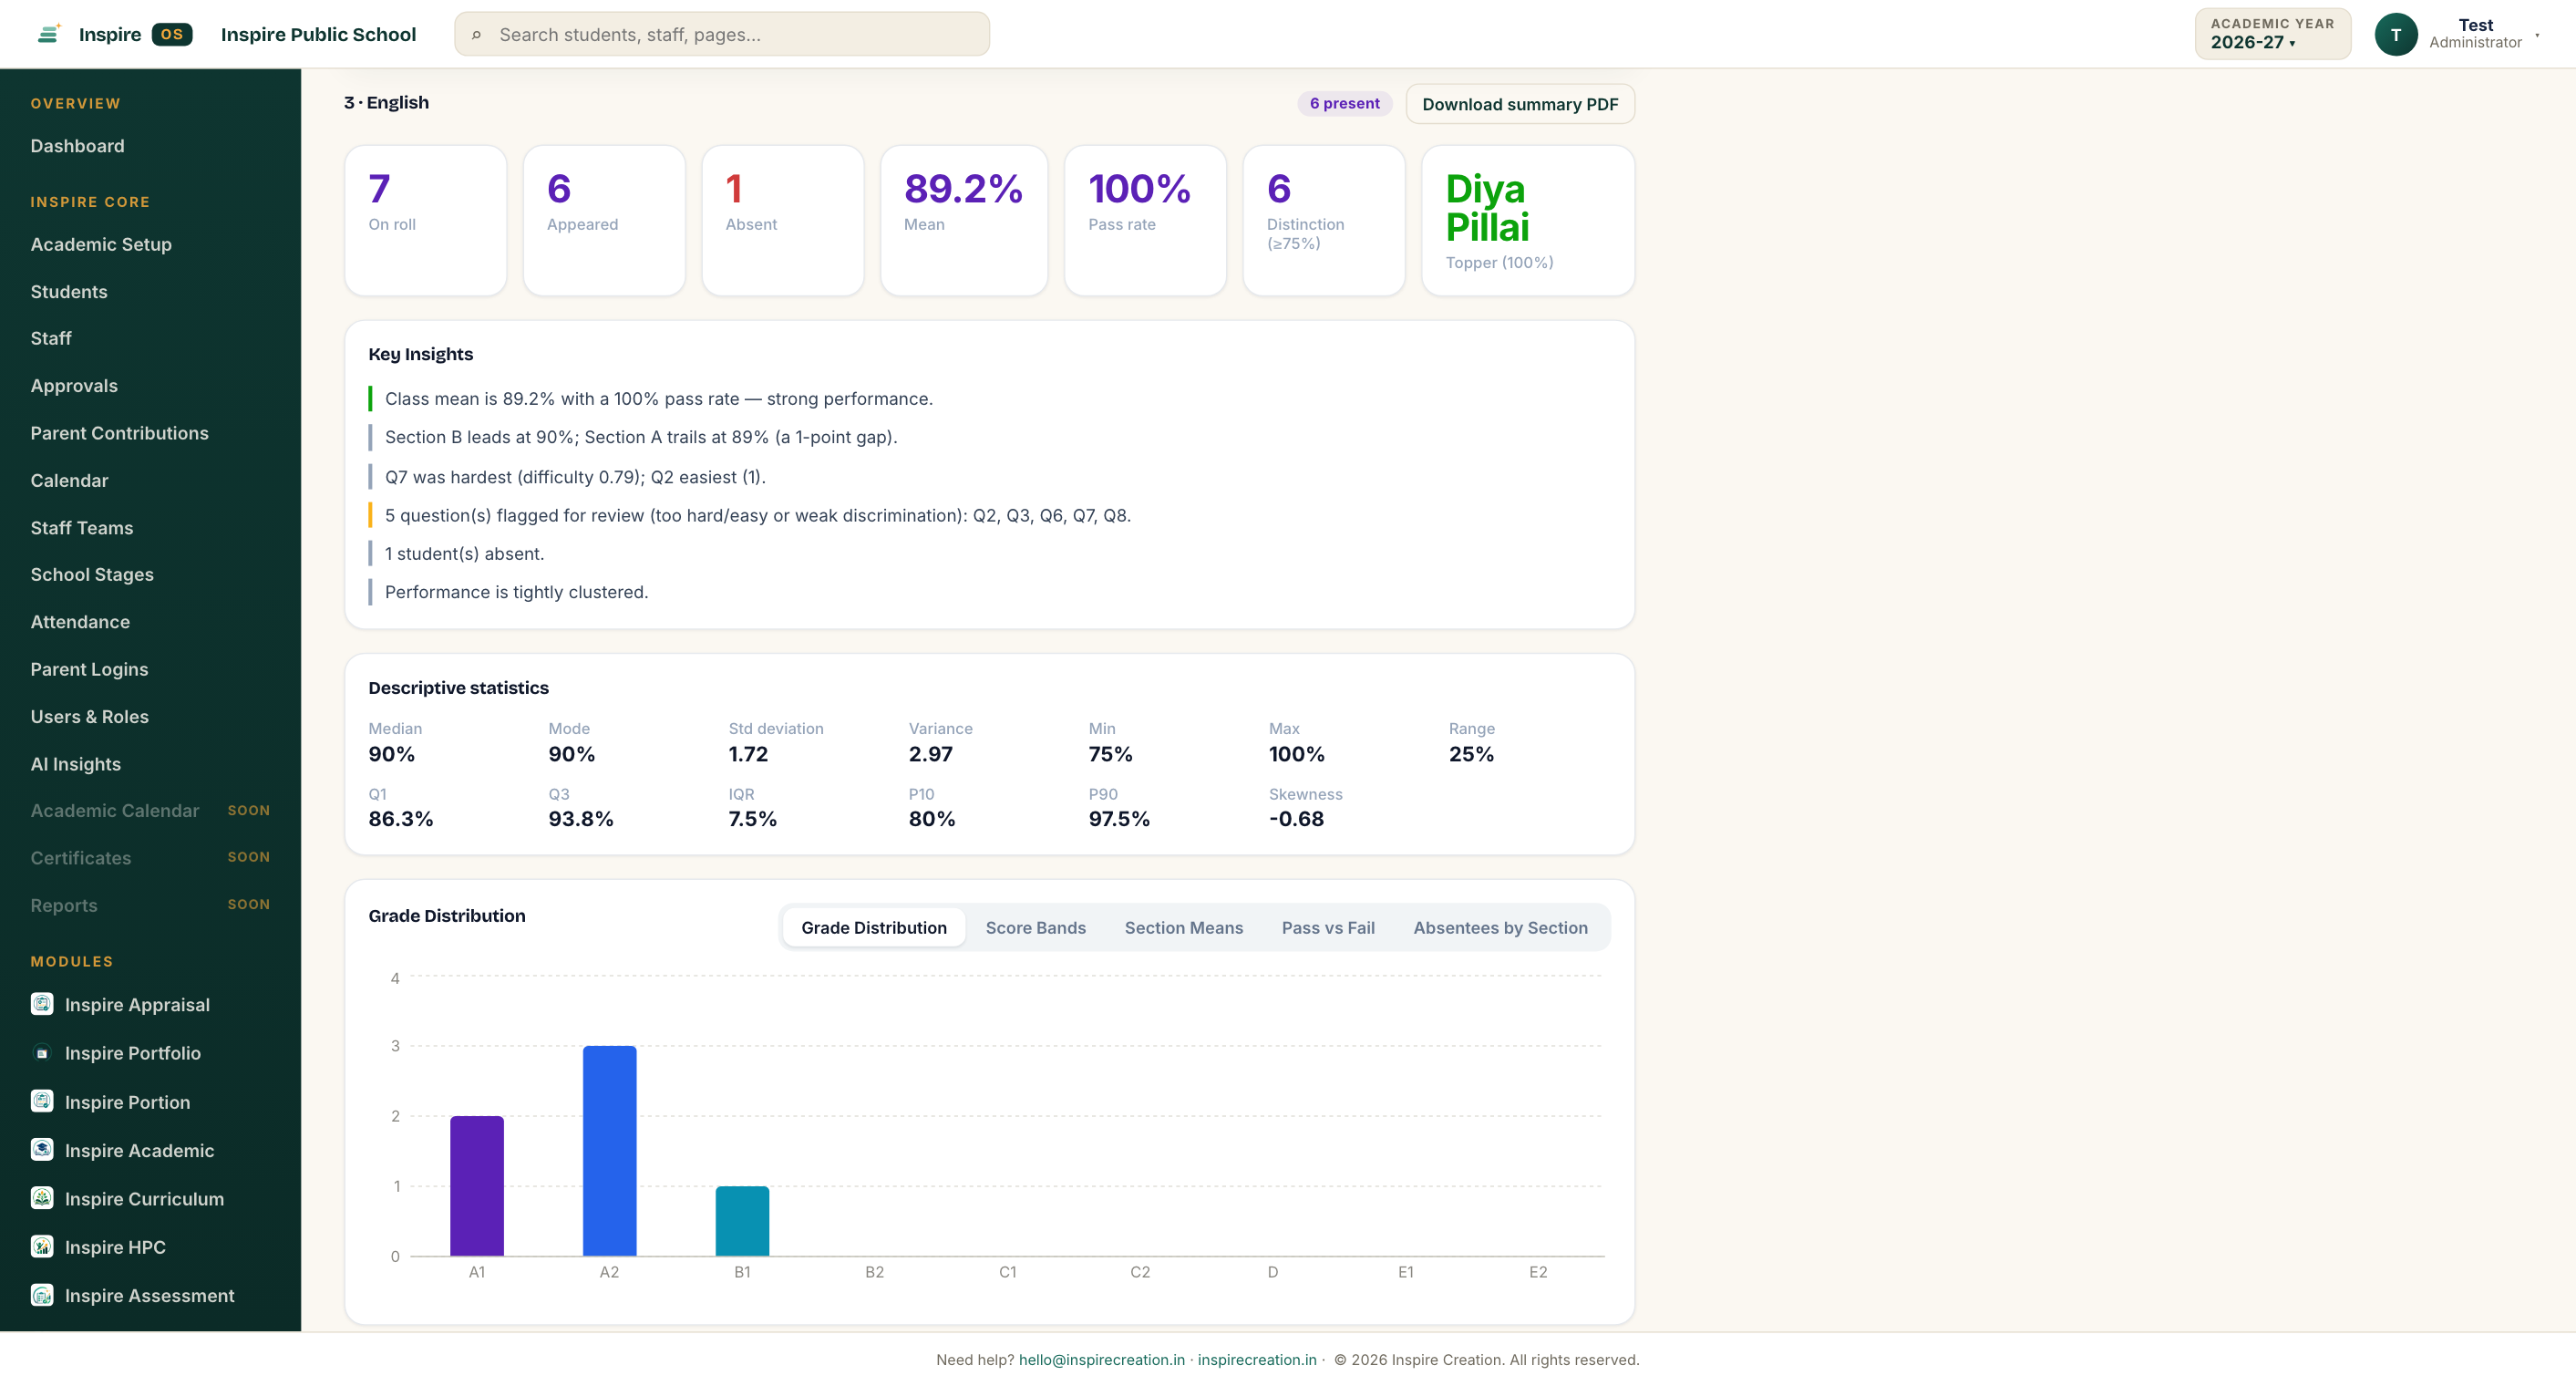Click the Std deviation value 1.72

click(x=748, y=754)
